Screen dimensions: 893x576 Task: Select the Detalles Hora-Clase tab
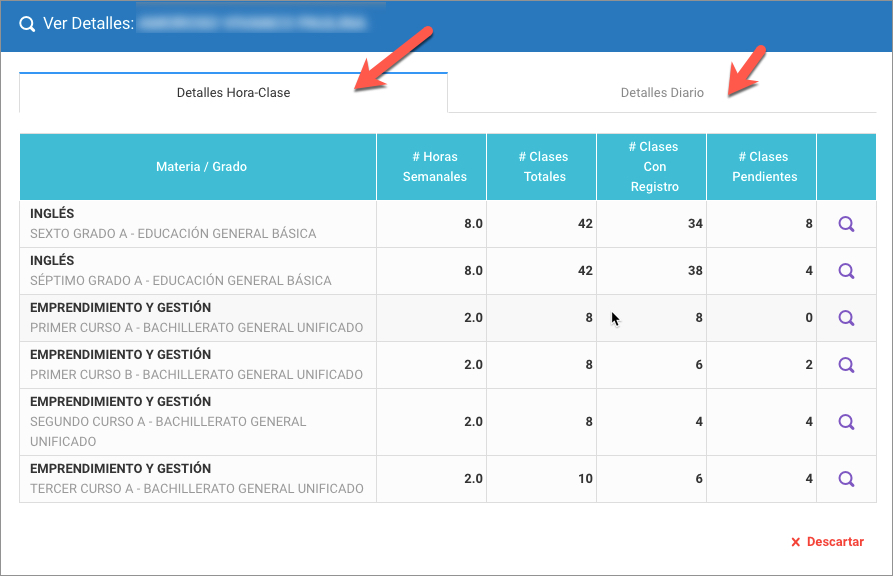(233, 93)
